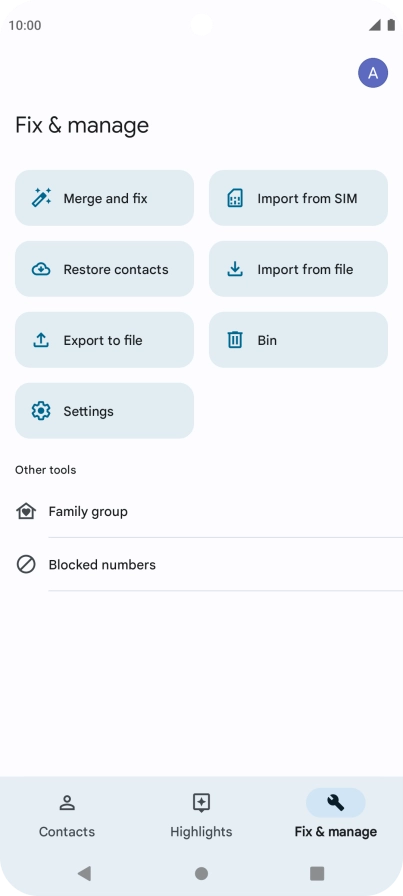Open Blocked numbers list entry

pyautogui.click(x=201, y=565)
